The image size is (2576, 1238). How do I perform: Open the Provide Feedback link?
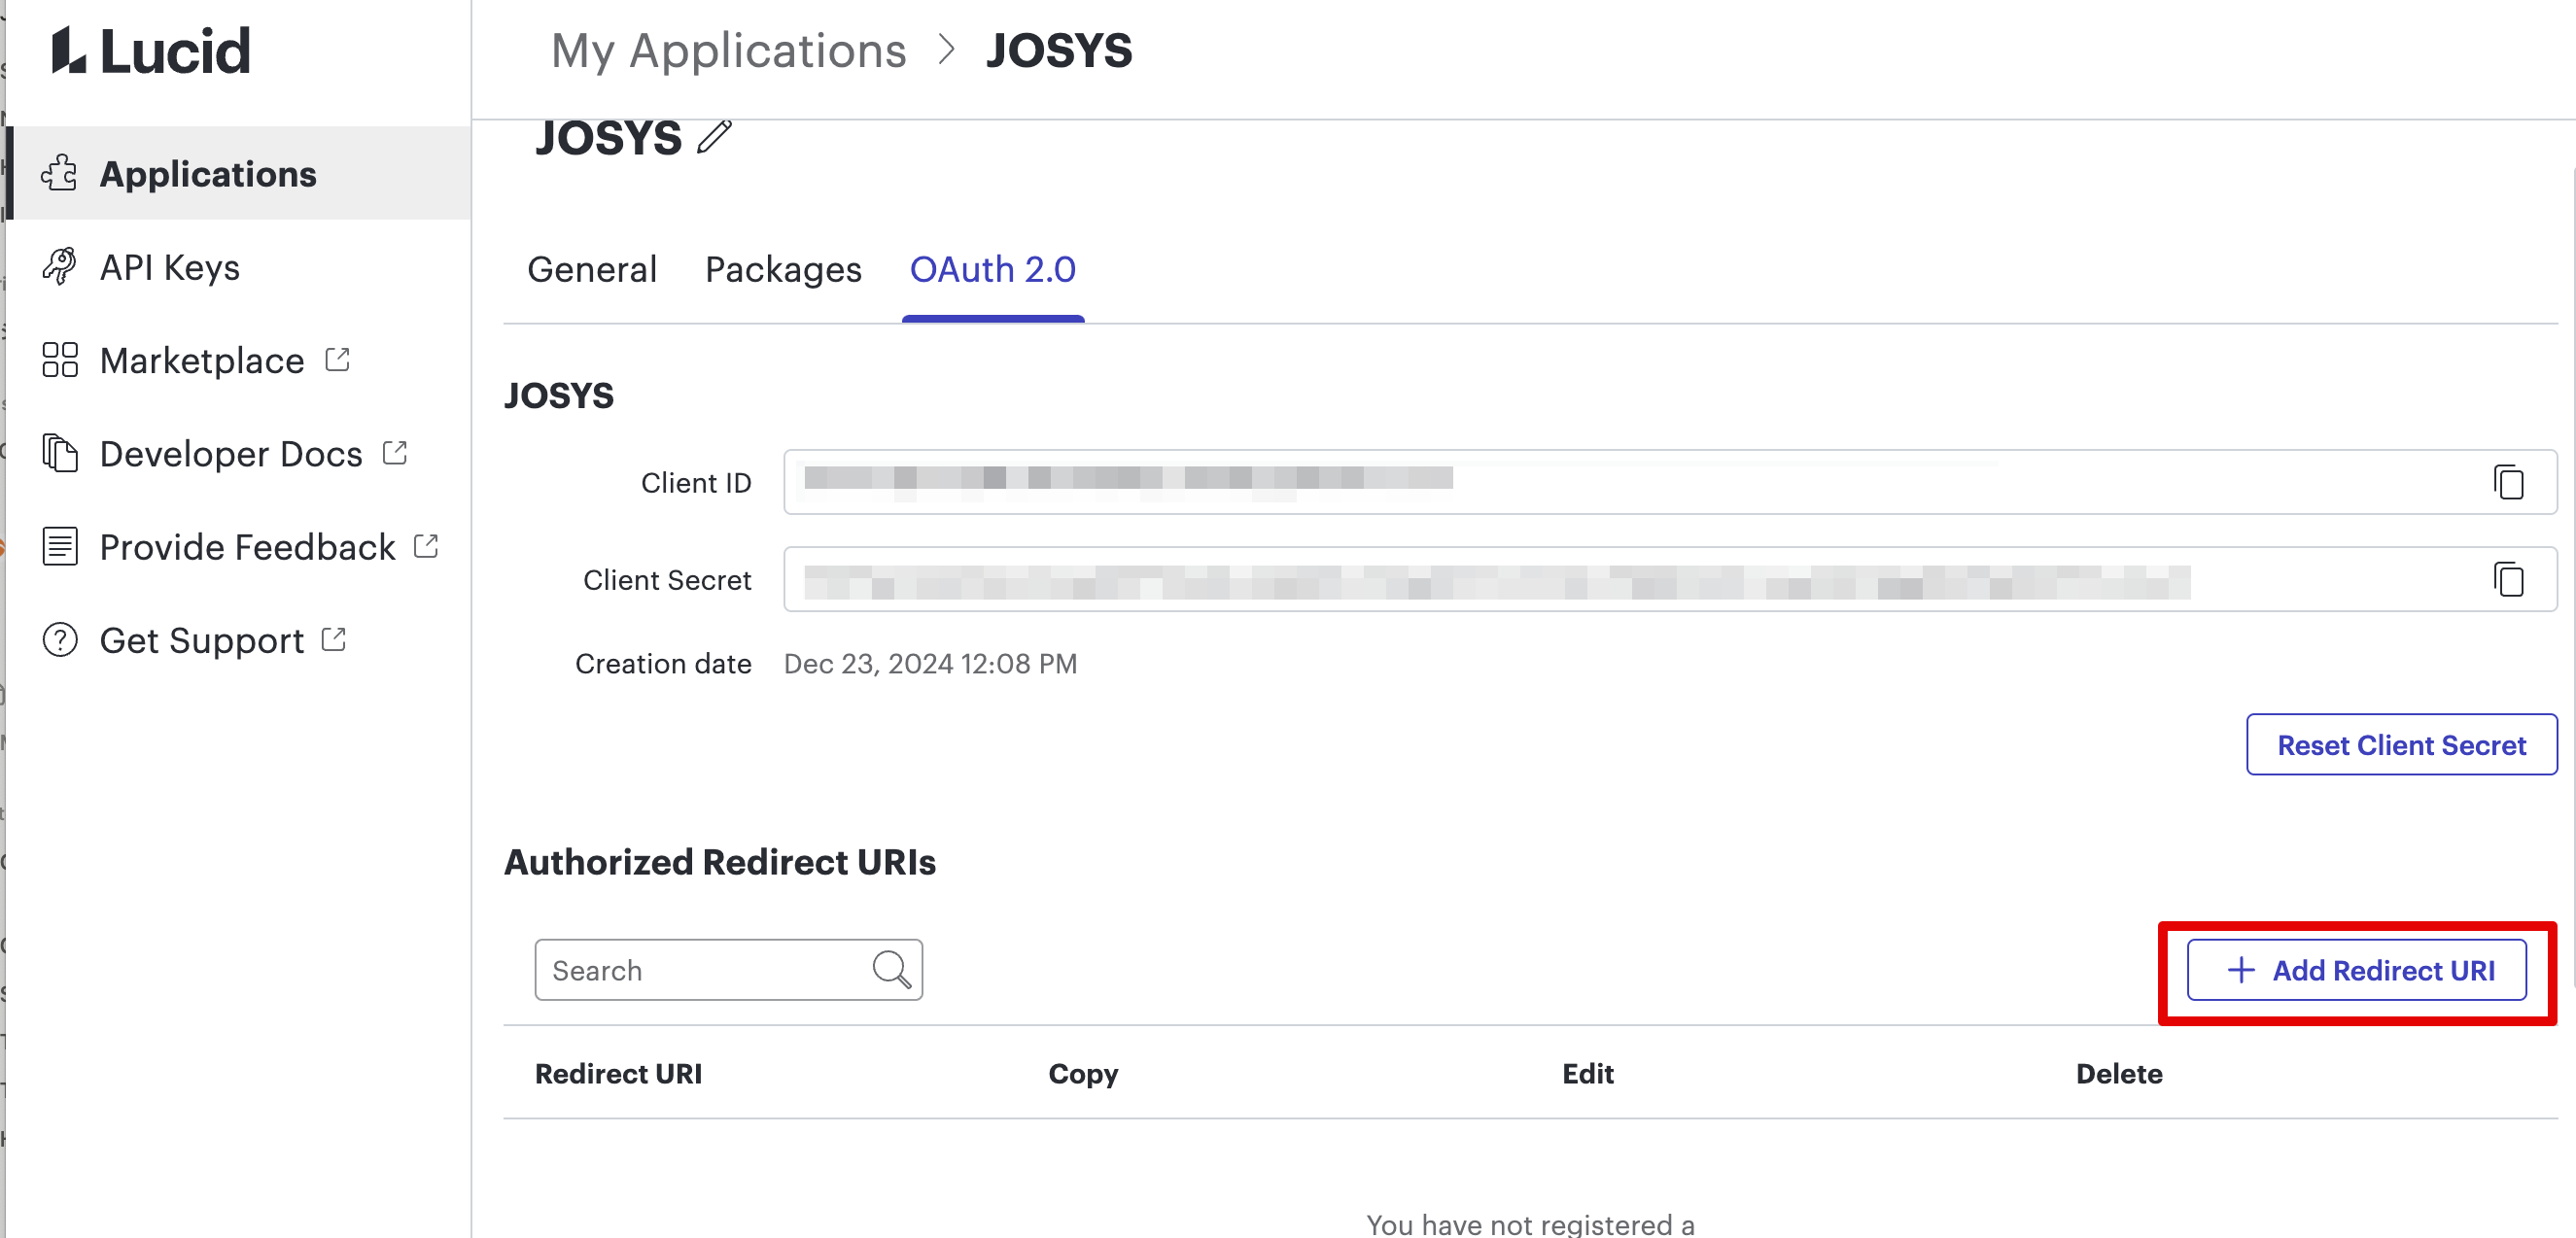coord(247,547)
